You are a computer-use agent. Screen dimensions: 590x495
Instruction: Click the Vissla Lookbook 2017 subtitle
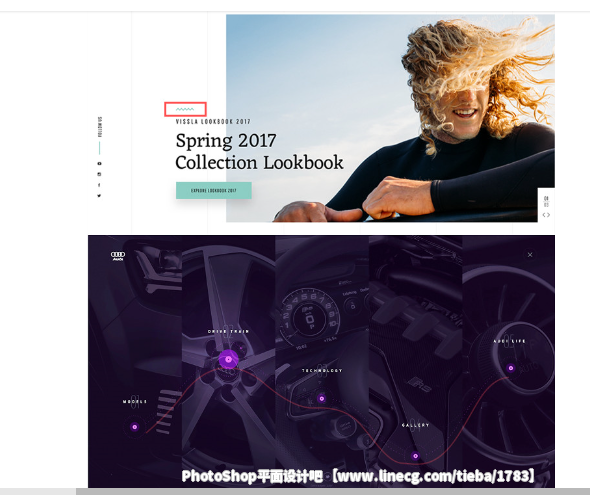[213, 121]
